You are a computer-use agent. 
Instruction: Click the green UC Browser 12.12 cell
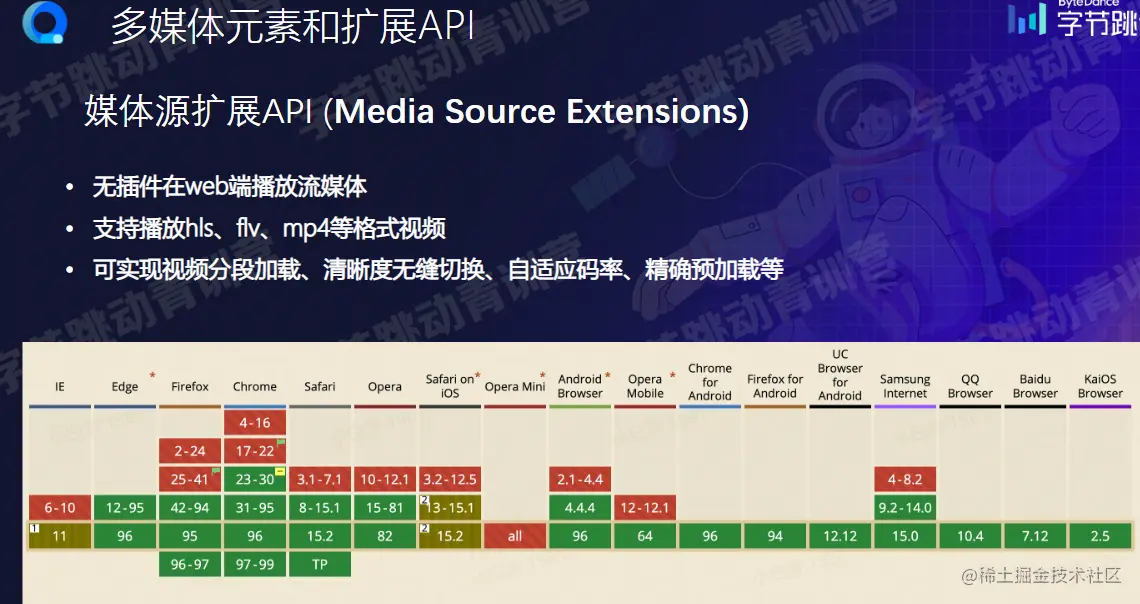(840, 536)
